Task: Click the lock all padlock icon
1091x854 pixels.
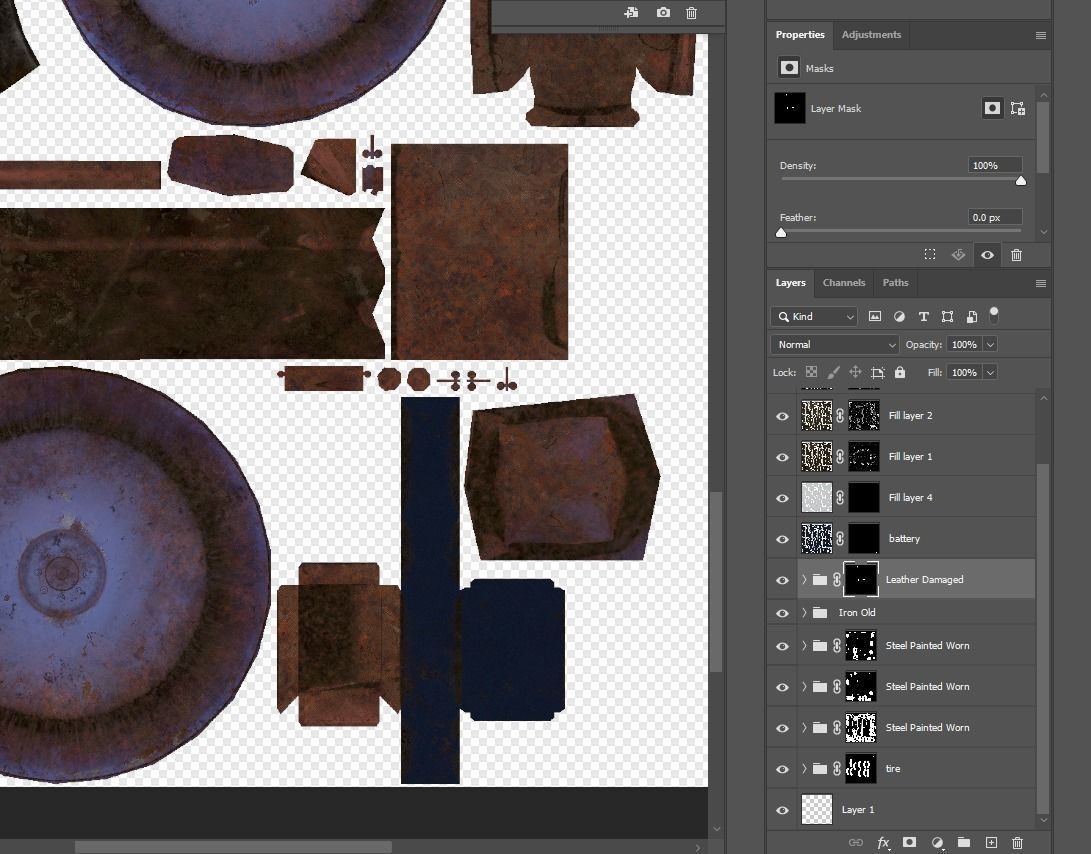Action: [900, 372]
